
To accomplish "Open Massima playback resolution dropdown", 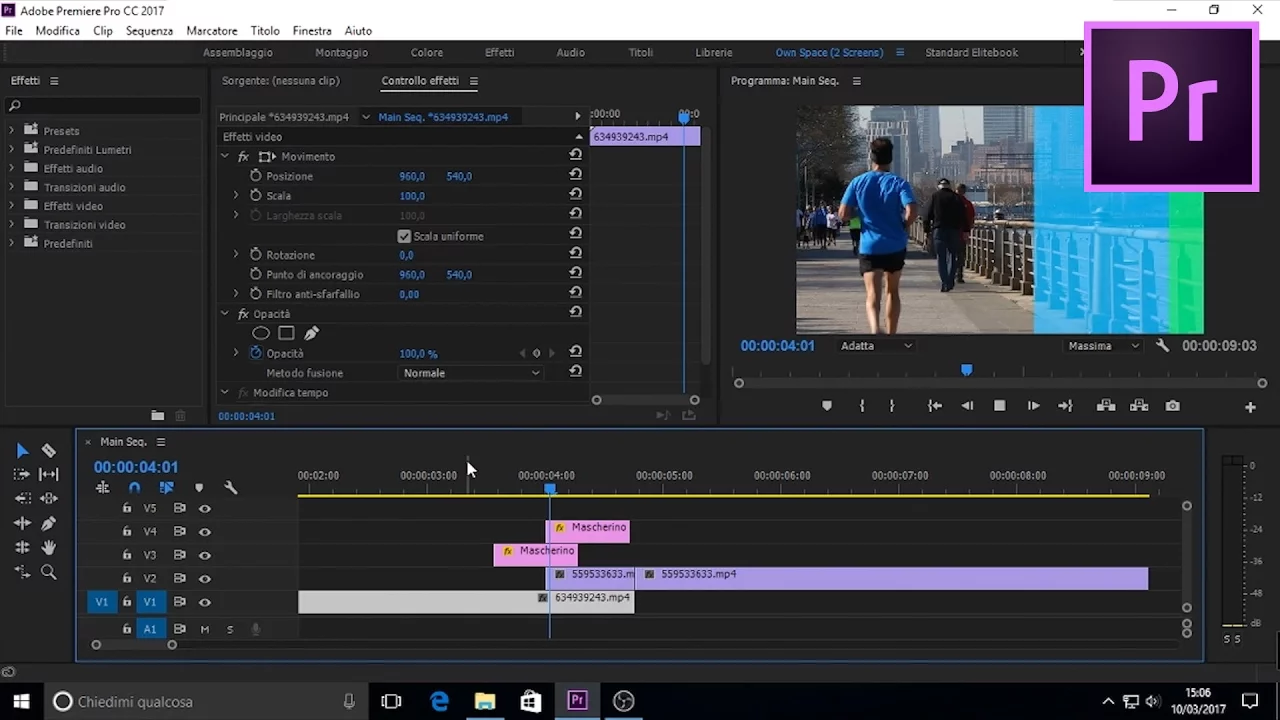I will 1104,346.
